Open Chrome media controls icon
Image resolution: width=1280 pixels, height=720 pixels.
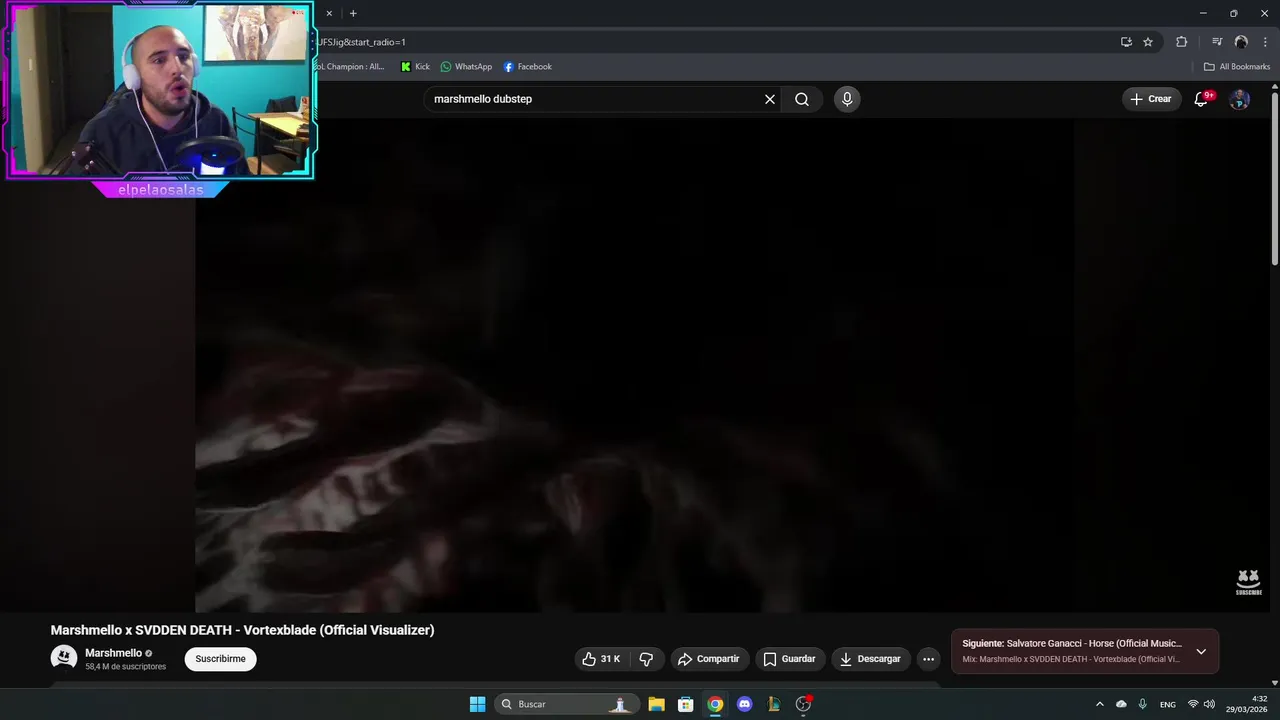pyautogui.click(x=1217, y=42)
